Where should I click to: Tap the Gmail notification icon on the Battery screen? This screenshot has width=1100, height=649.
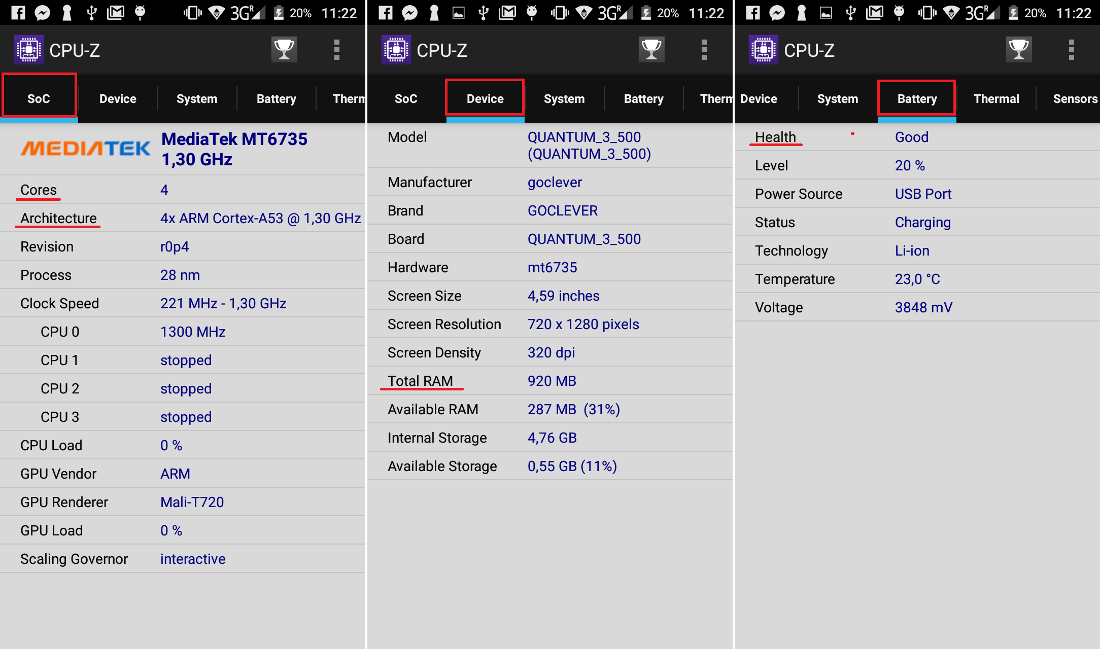[x=875, y=13]
